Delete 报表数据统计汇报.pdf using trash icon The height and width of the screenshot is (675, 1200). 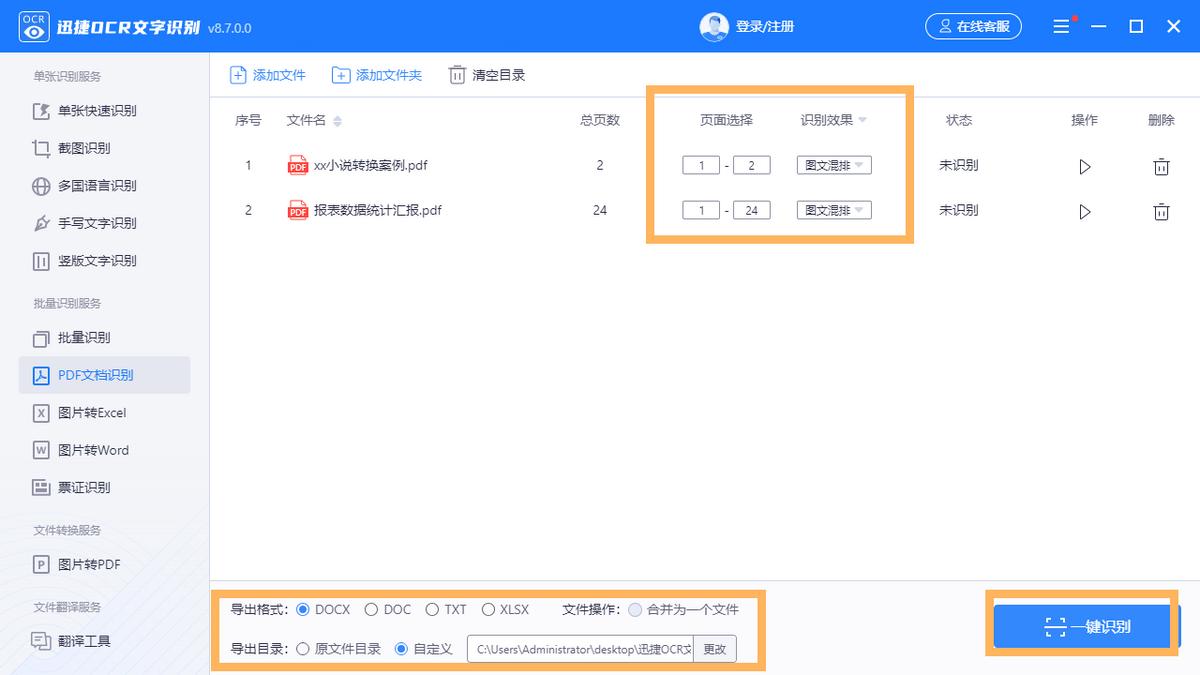1161,211
